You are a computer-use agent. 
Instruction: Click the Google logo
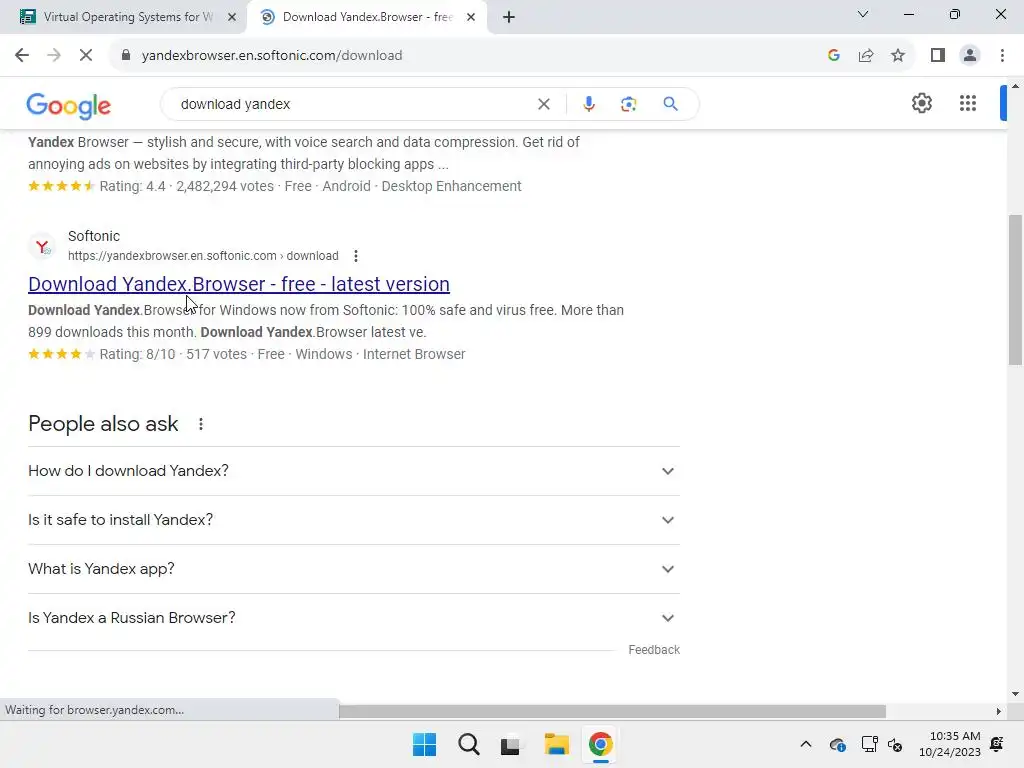(69, 106)
